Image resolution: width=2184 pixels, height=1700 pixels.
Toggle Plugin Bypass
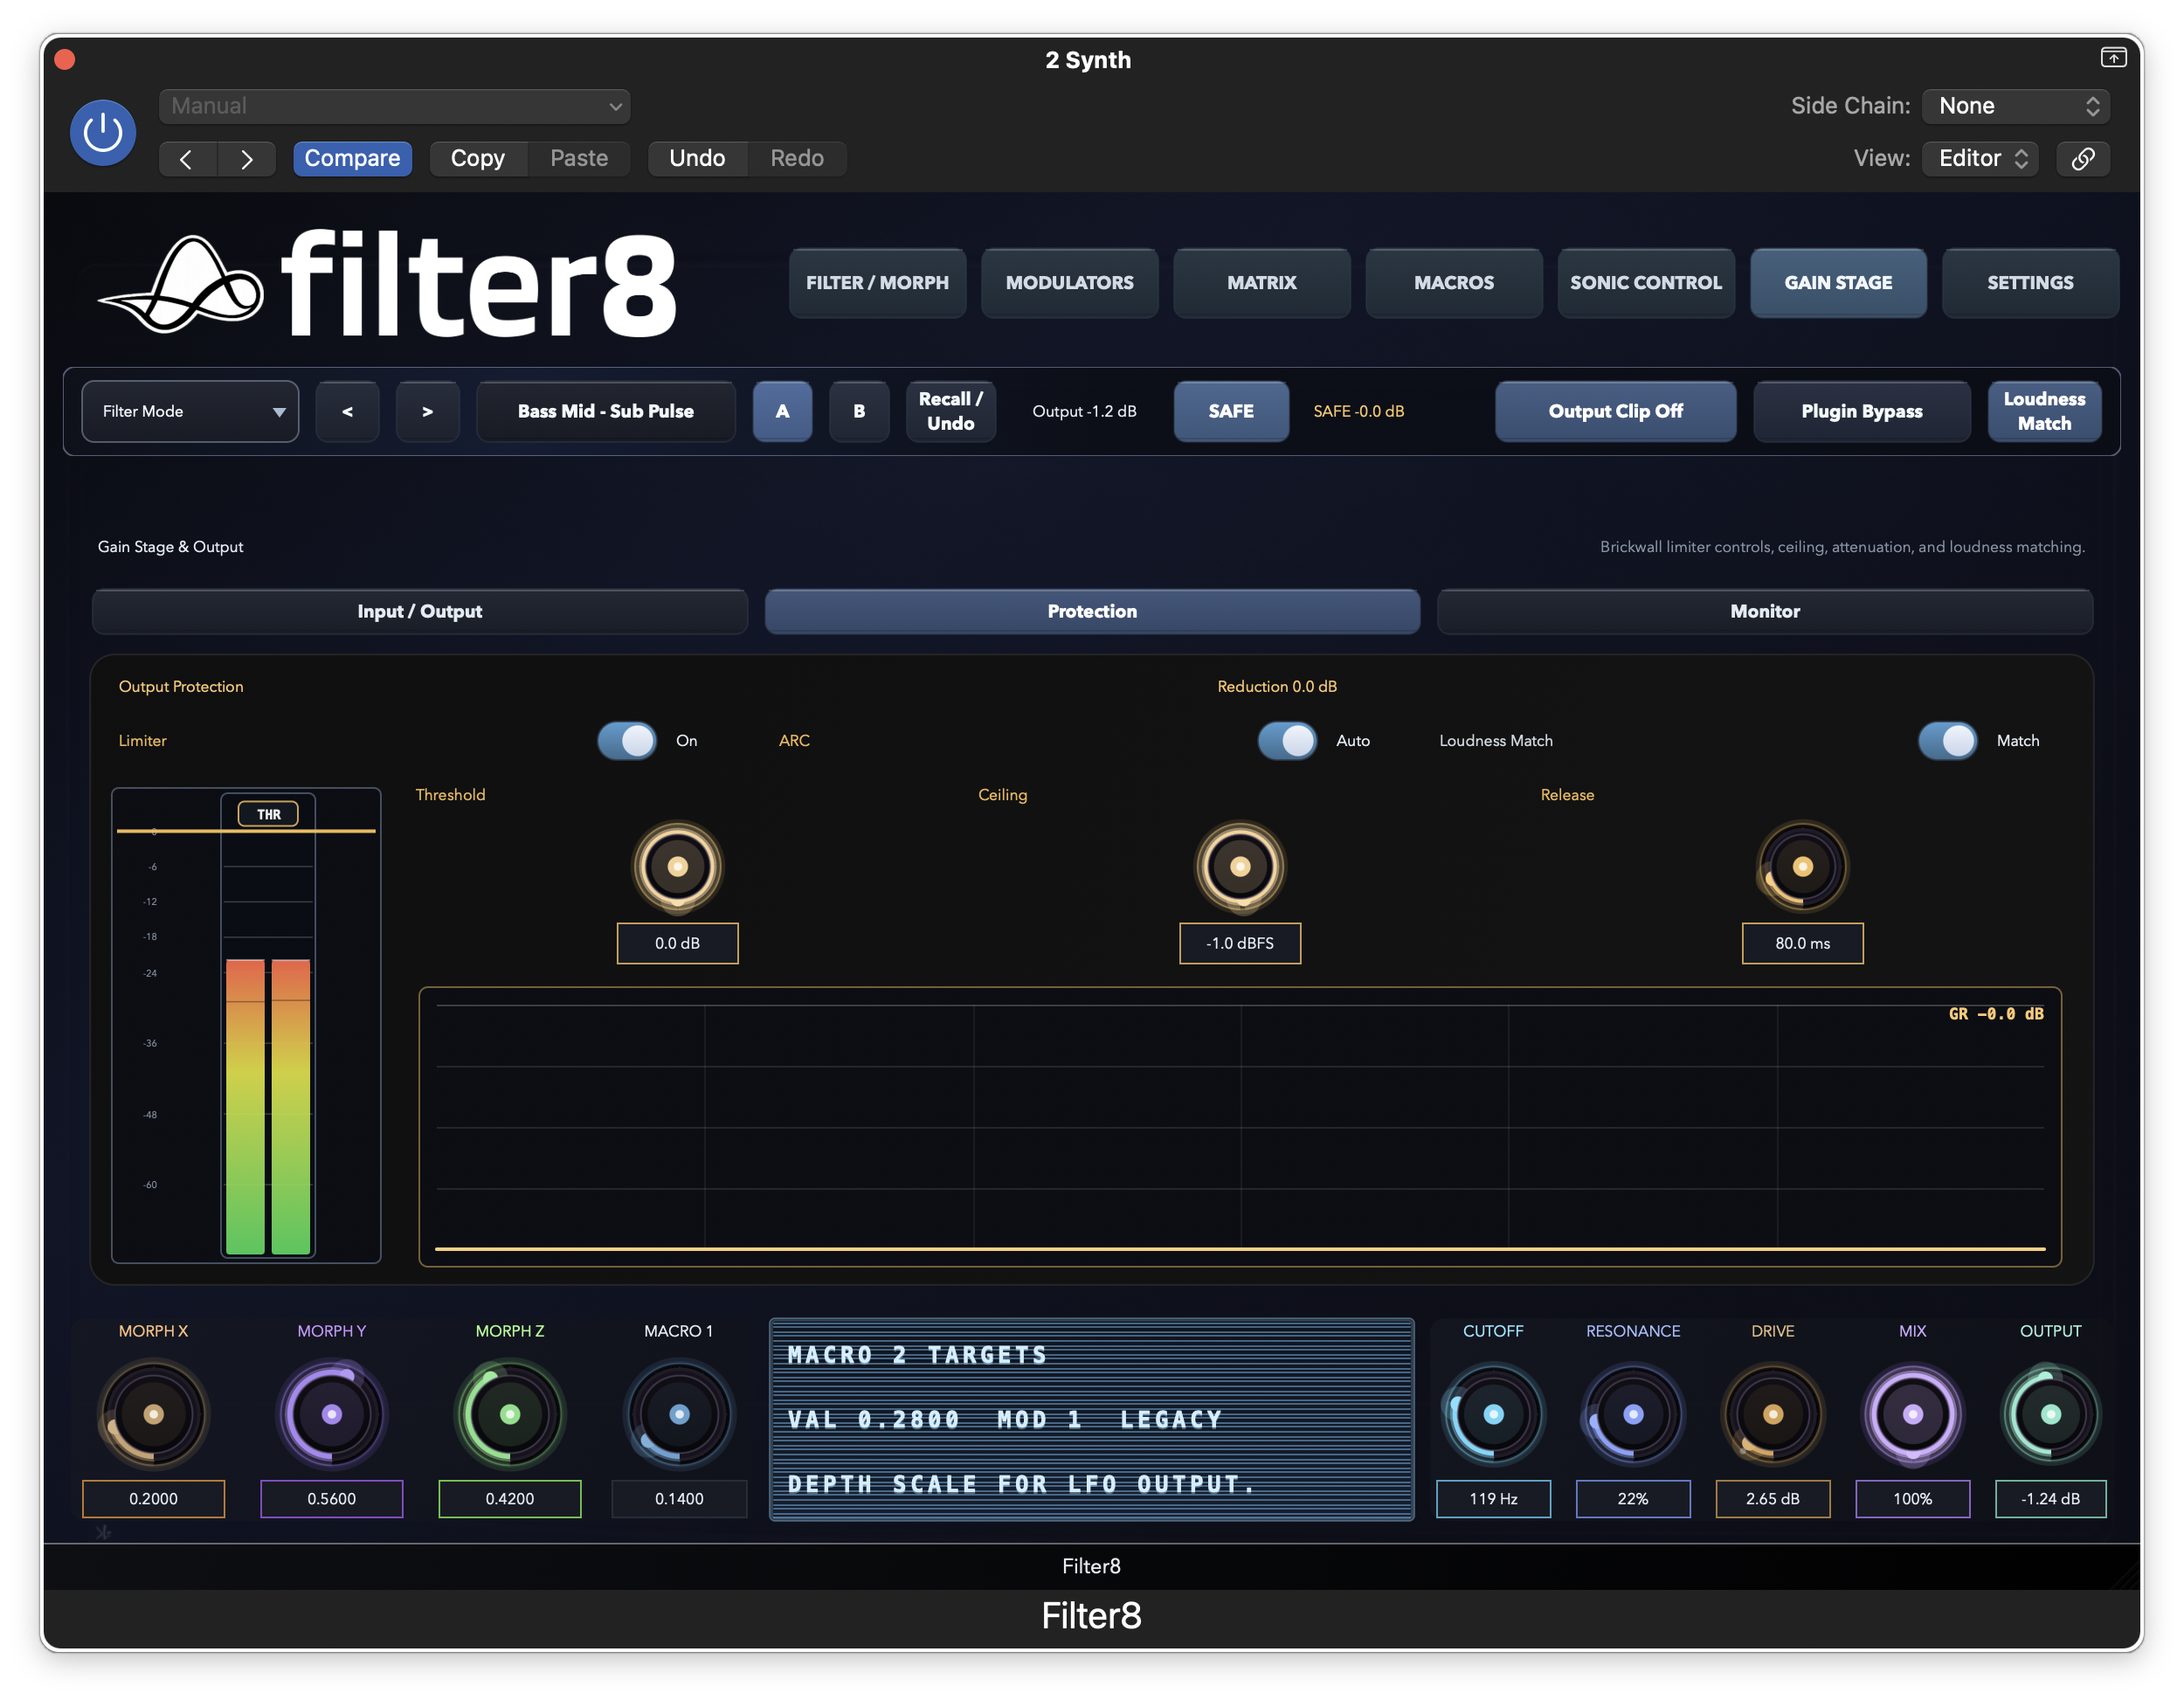[1861, 411]
